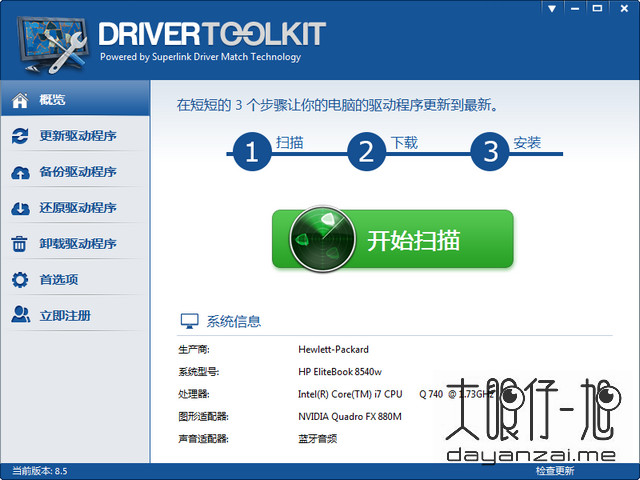The image size is (640, 480).
Task: Click the Powered by Superlink tagline
Action: click(x=200, y=57)
